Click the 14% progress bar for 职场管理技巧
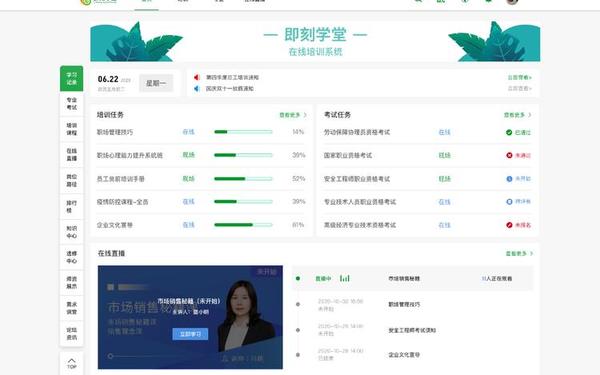 tap(243, 132)
